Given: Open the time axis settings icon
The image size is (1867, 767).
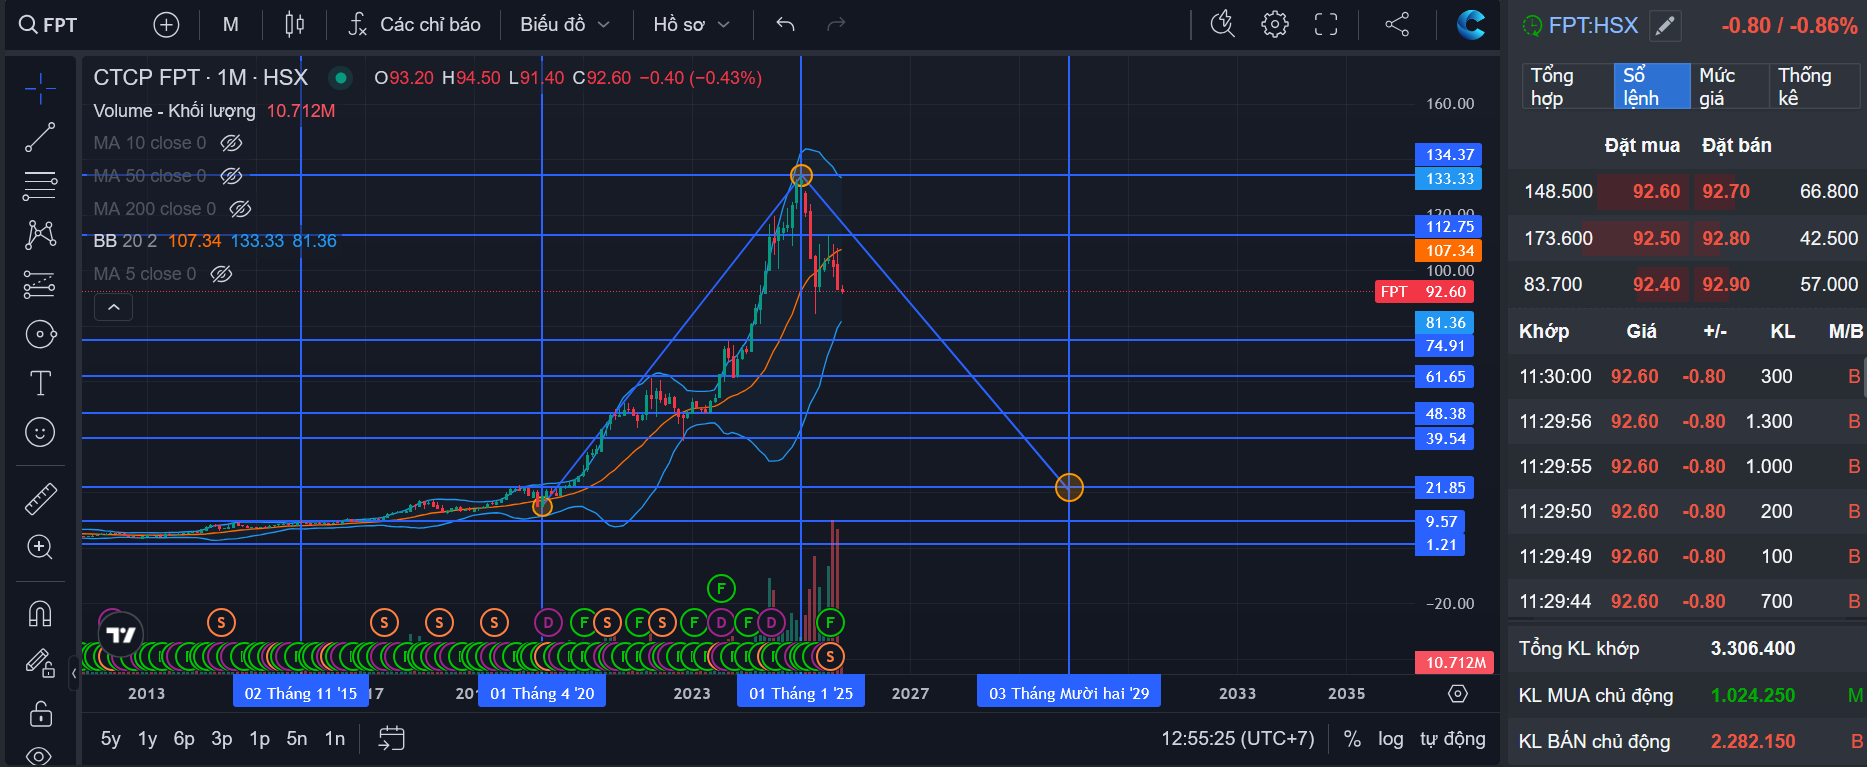Looking at the screenshot, I should (1458, 694).
